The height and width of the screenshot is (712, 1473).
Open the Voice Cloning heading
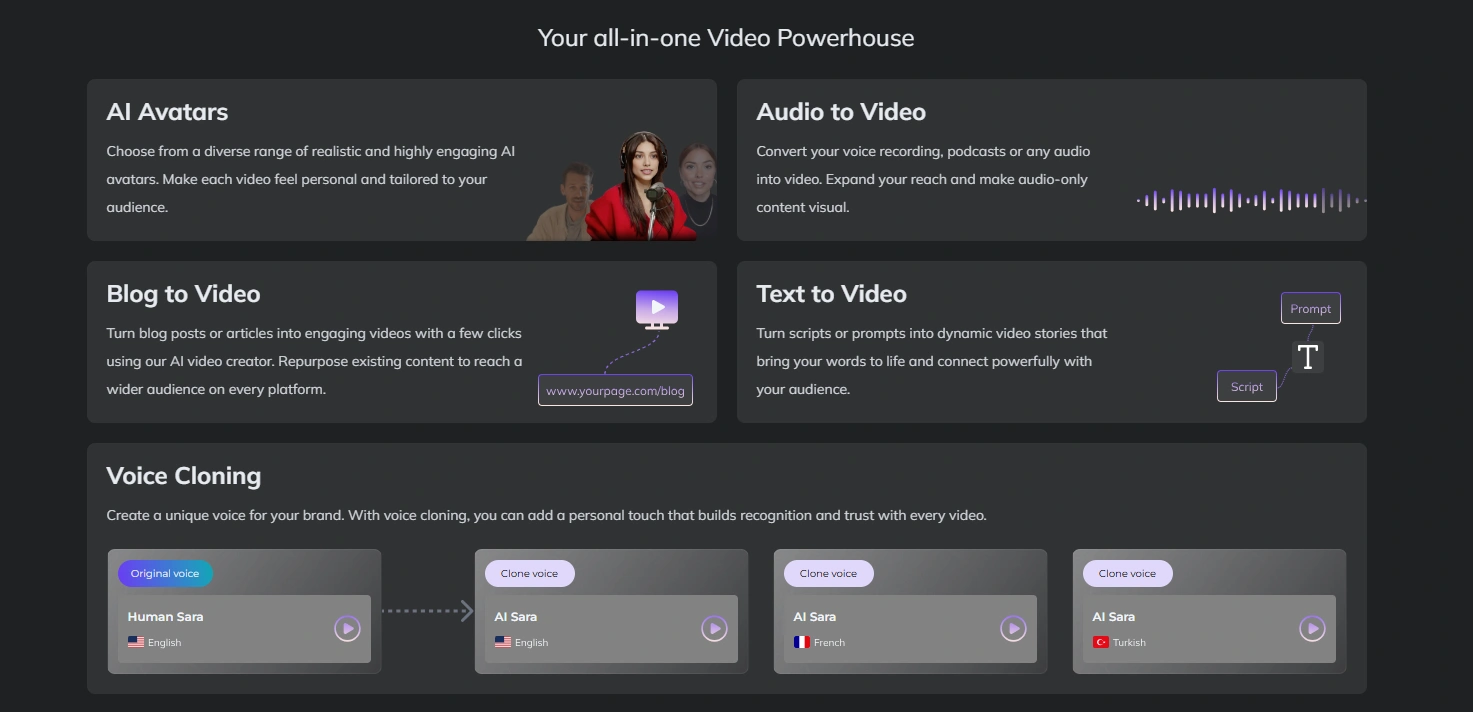point(184,476)
